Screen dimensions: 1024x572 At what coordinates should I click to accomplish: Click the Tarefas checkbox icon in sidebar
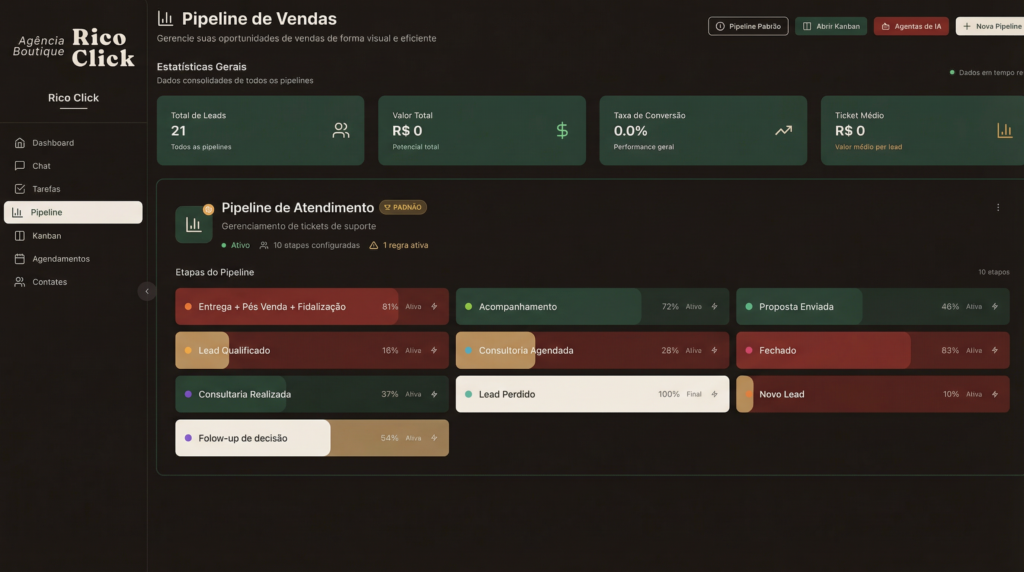point(20,189)
